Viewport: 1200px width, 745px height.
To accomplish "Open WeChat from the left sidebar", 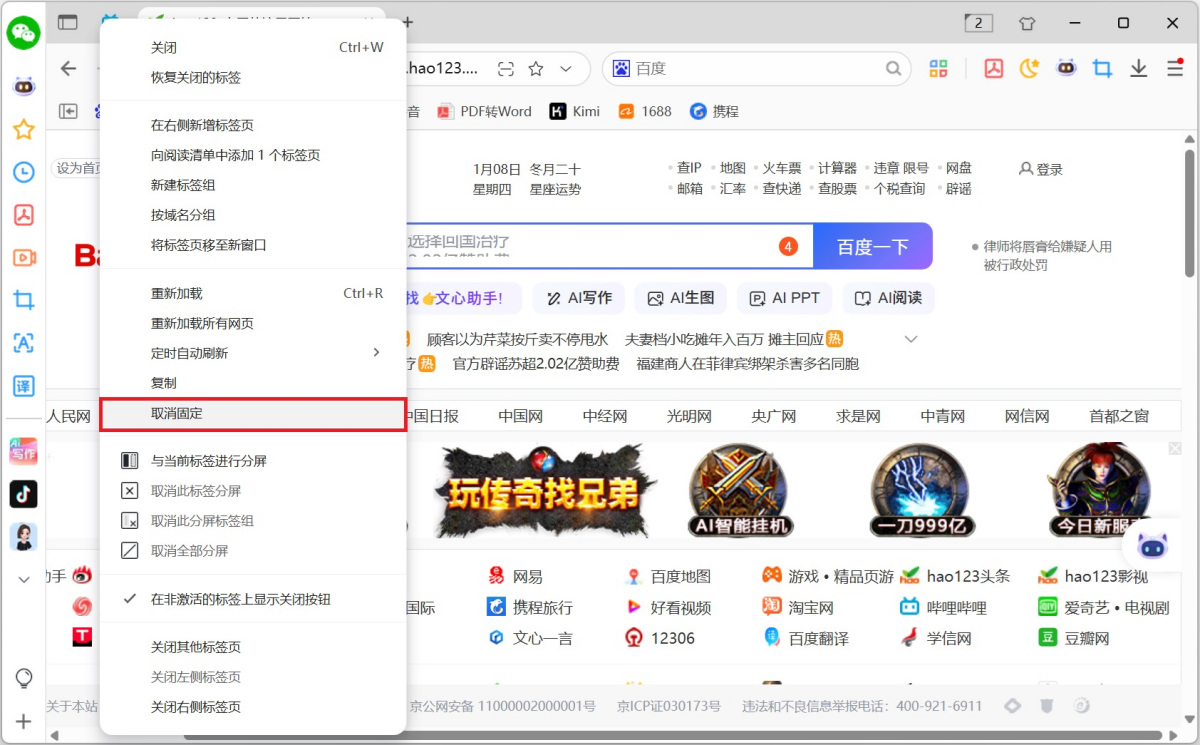I will (x=23, y=33).
